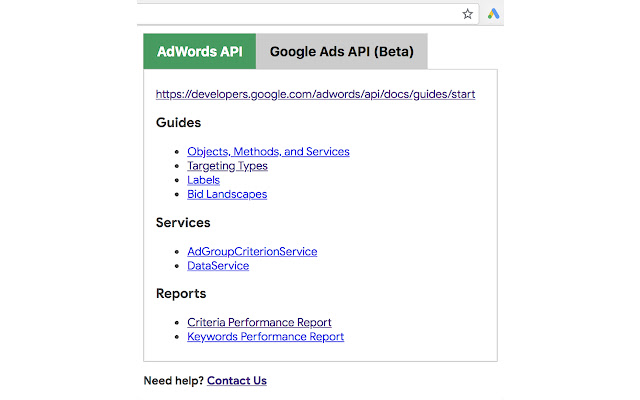
Task: Open the Targeting Types guide
Action: (227, 166)
